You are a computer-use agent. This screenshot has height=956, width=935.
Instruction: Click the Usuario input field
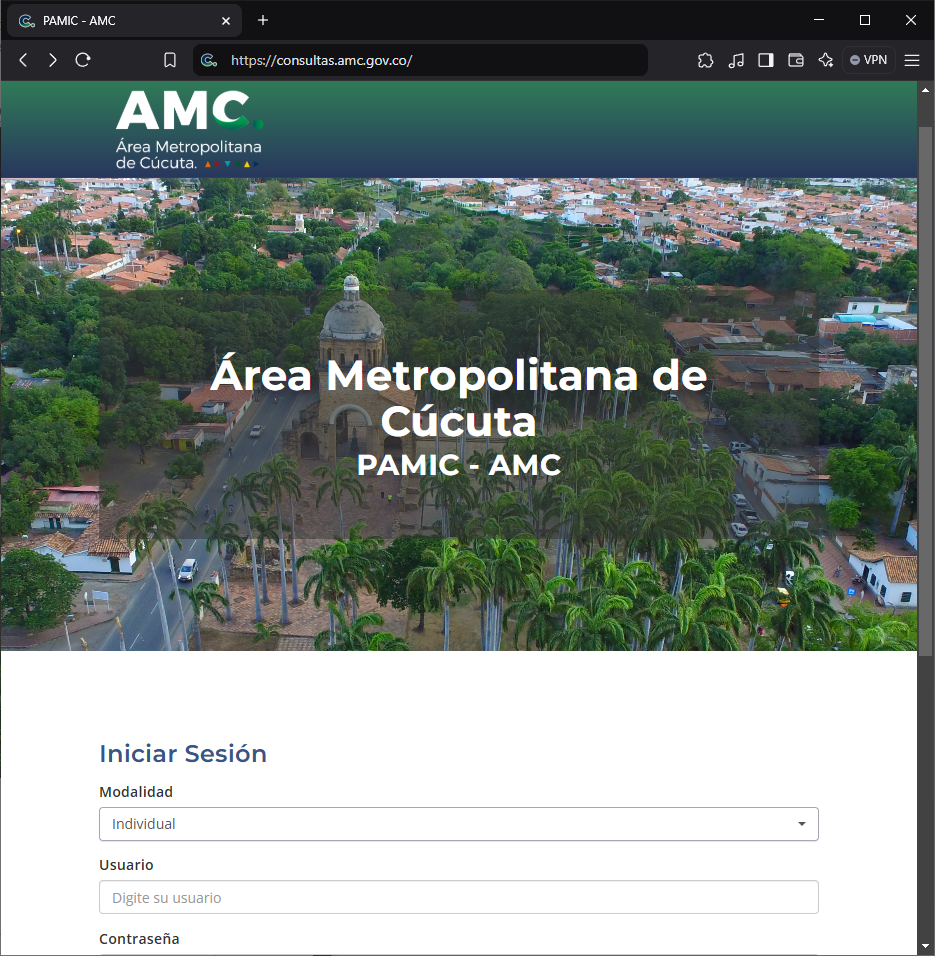pos(458,897)
